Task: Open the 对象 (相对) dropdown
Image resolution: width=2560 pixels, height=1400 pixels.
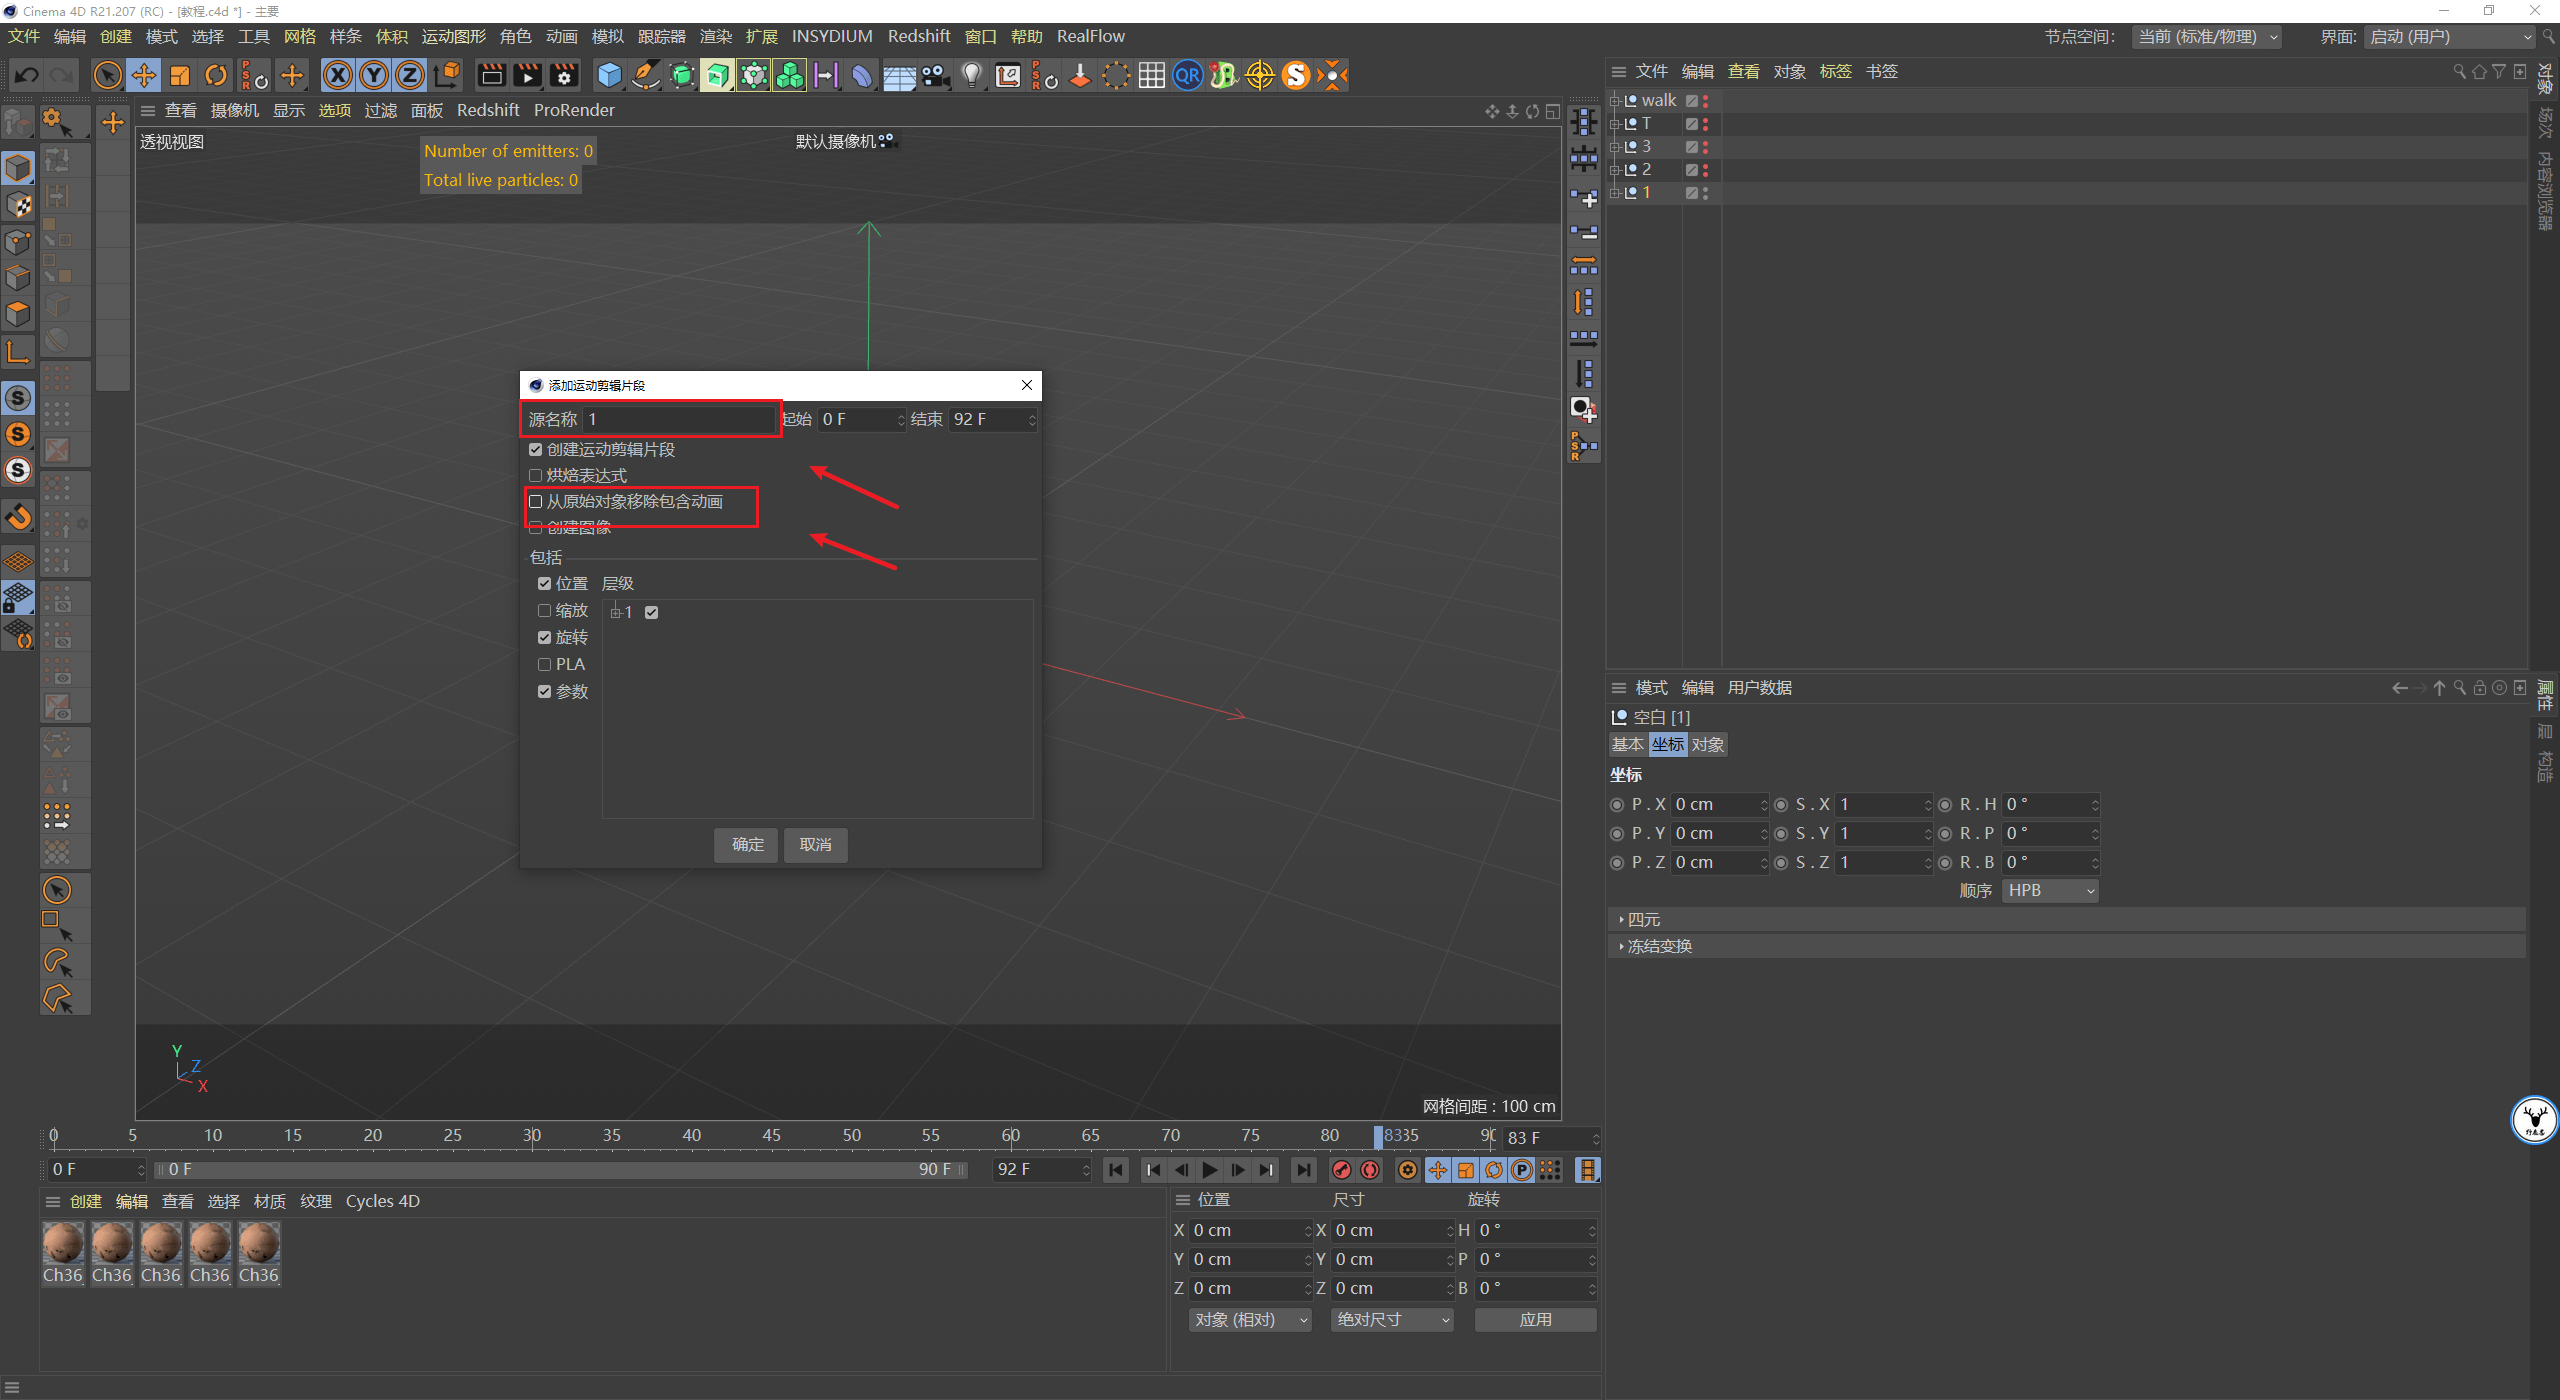Action: [1249, 1319]
